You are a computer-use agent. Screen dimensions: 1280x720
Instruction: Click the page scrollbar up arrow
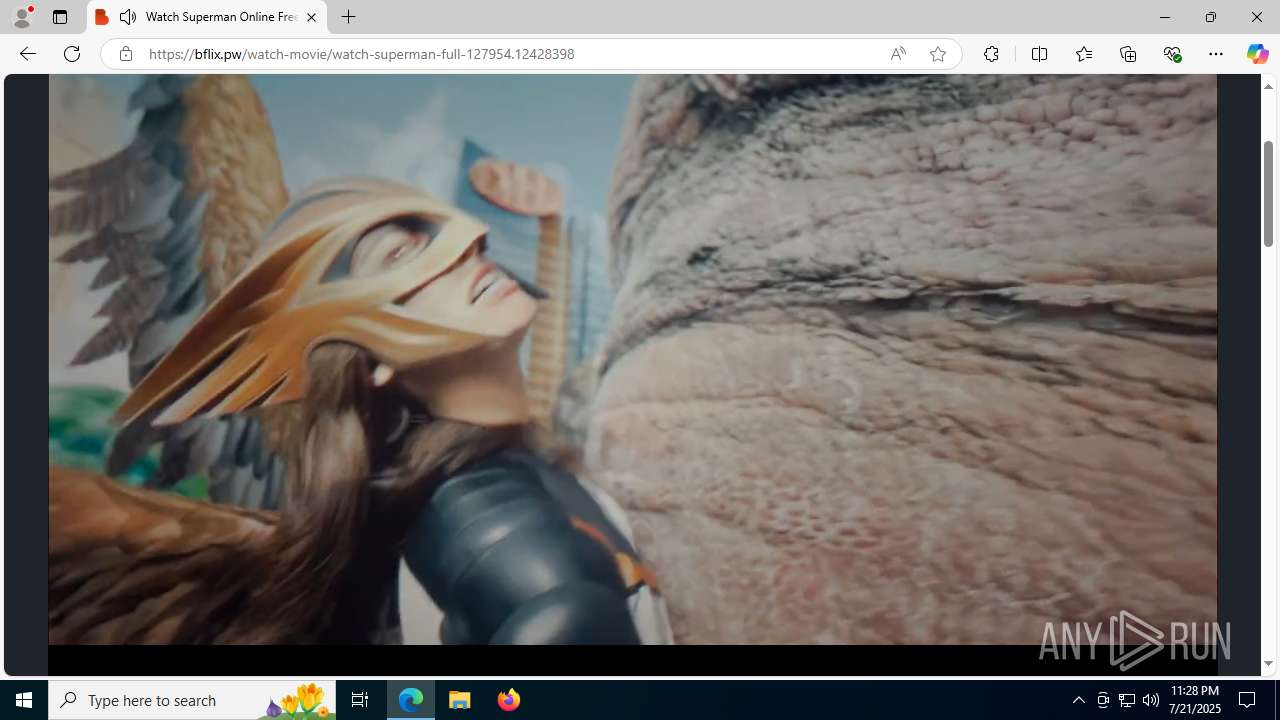[x=1268, y=86]
